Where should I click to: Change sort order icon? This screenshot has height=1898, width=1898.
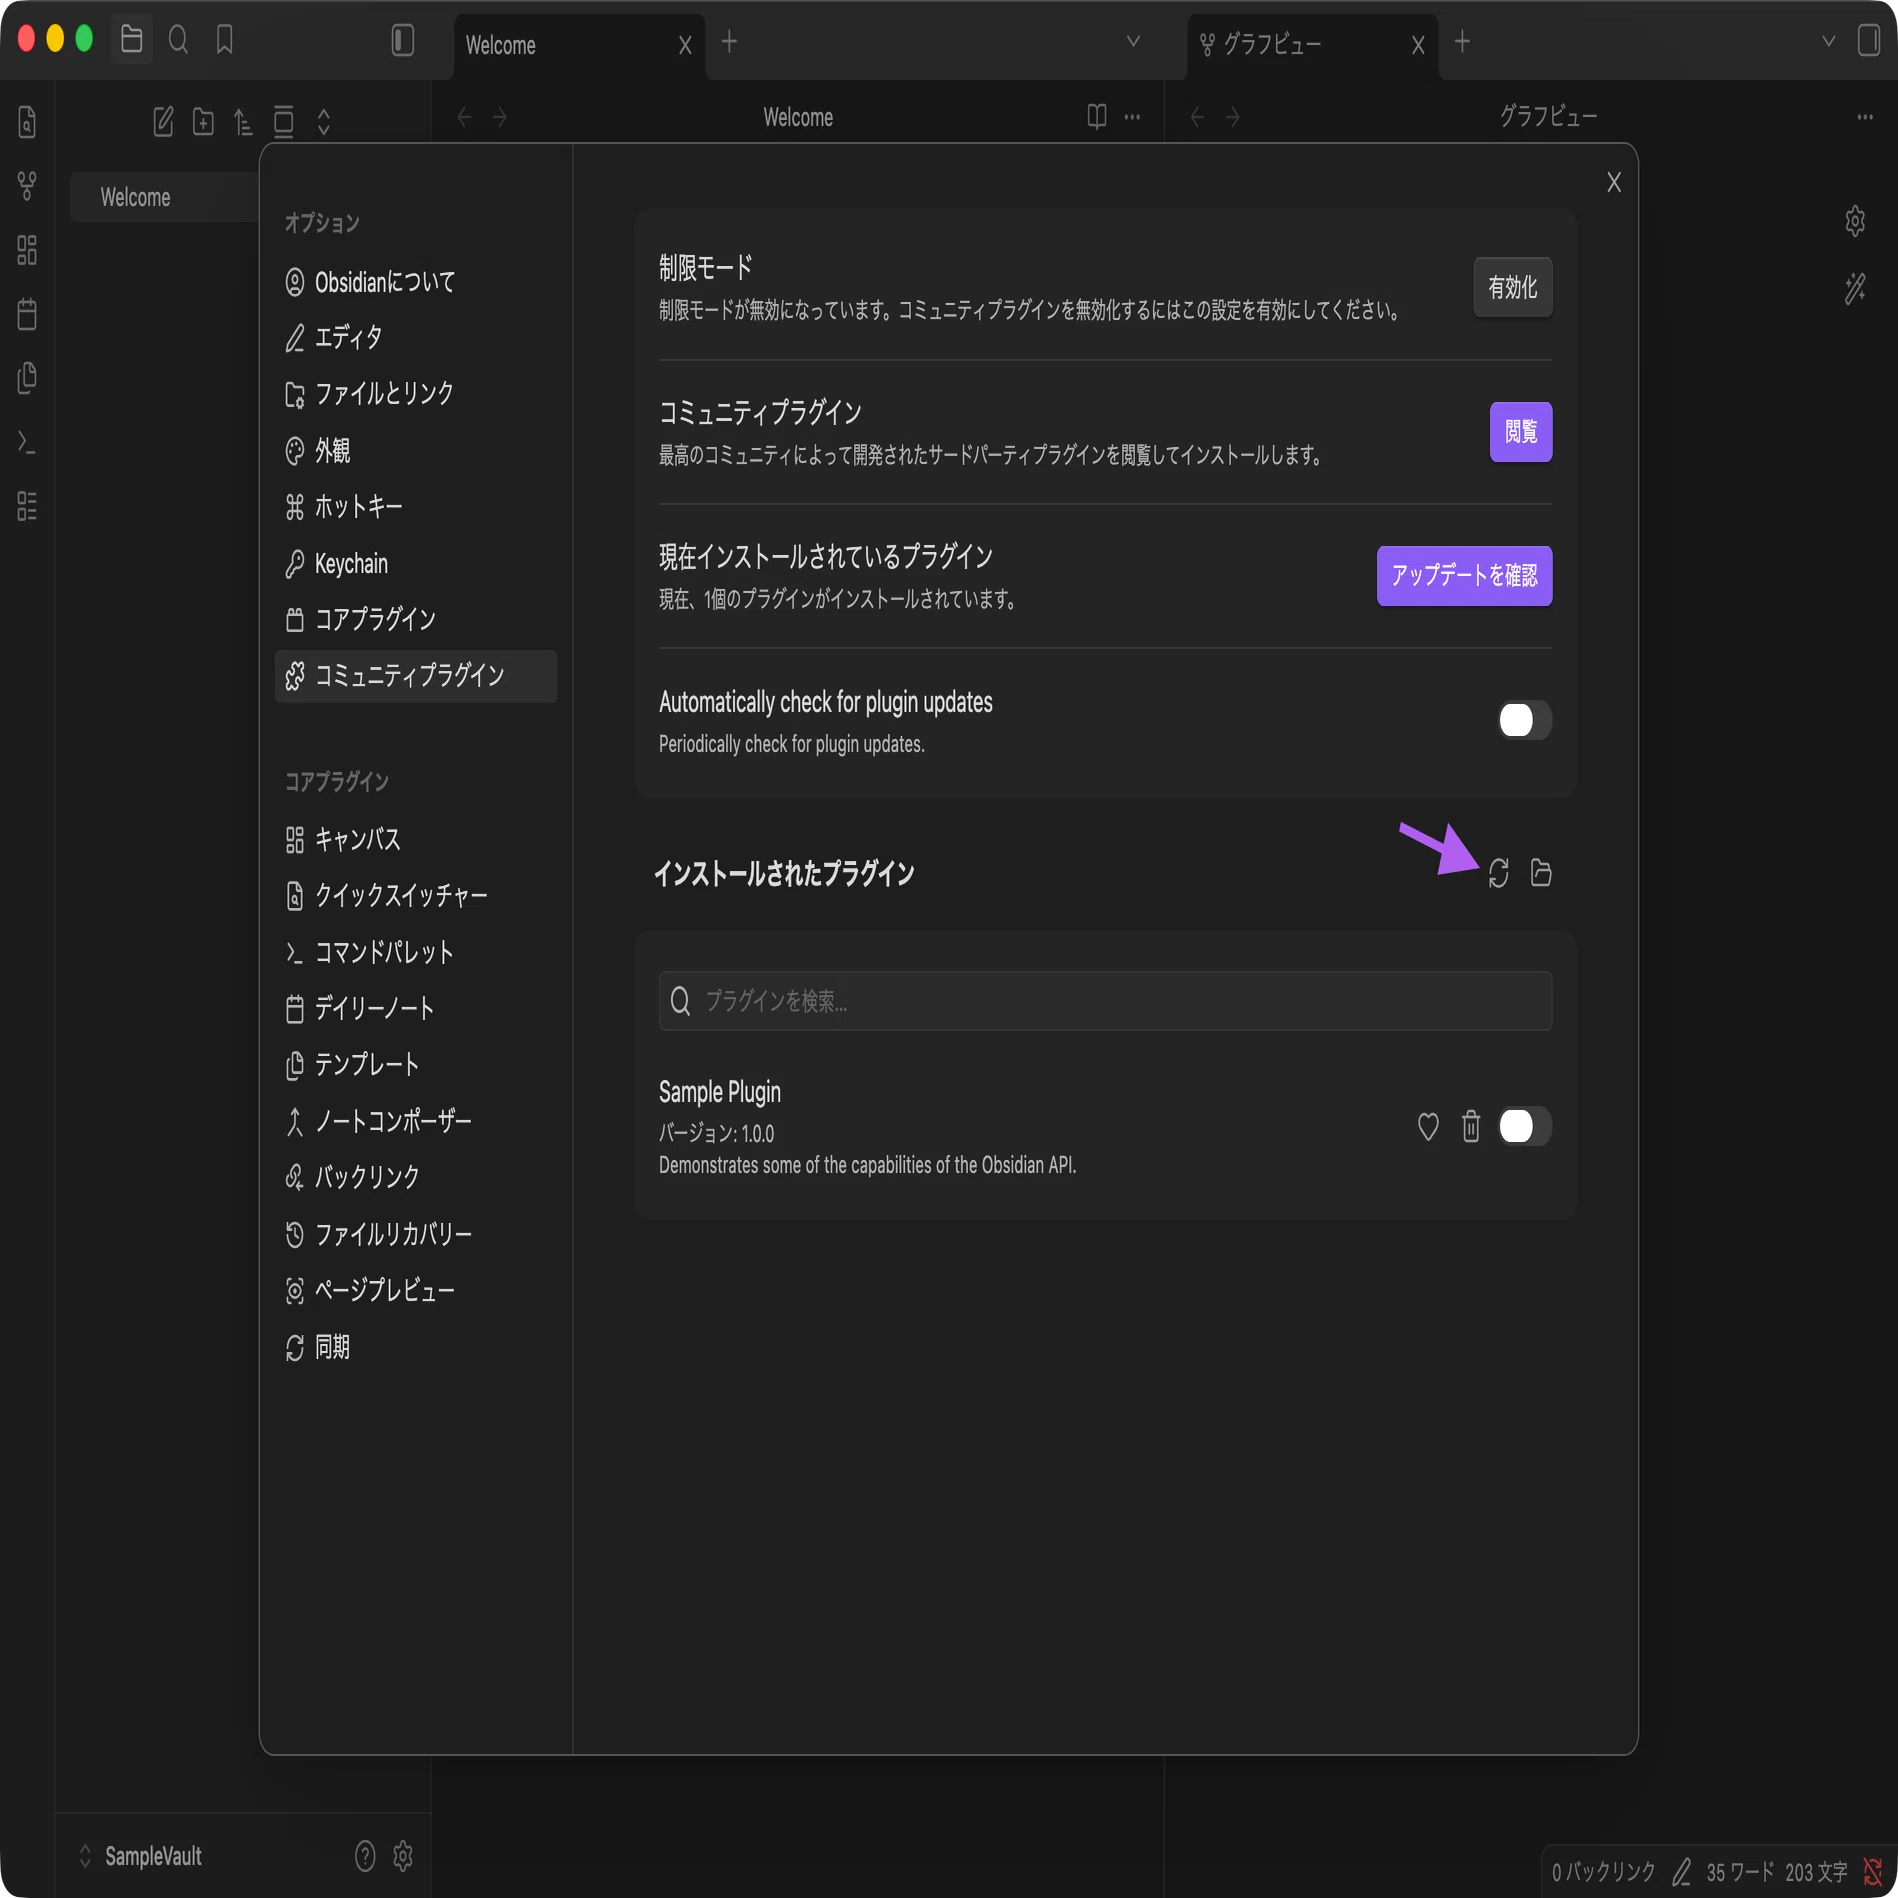[243, 122]
